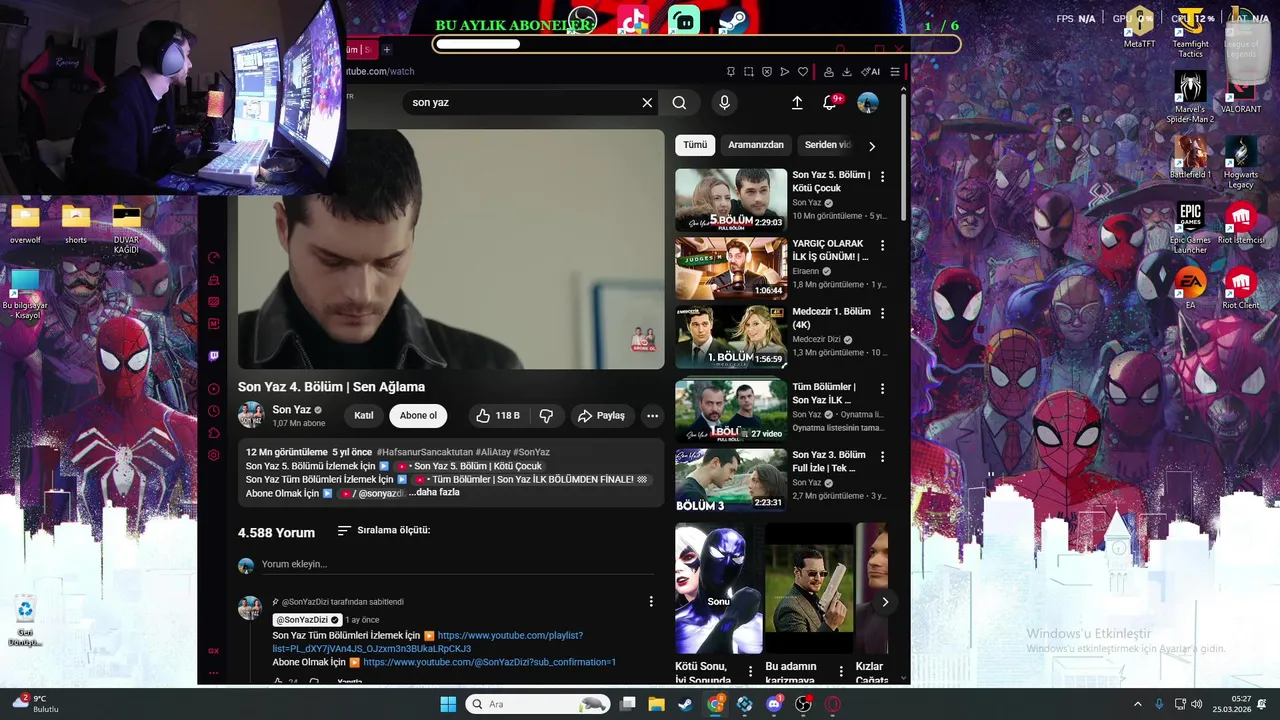Select the shorts folder on the desktop

76,224
